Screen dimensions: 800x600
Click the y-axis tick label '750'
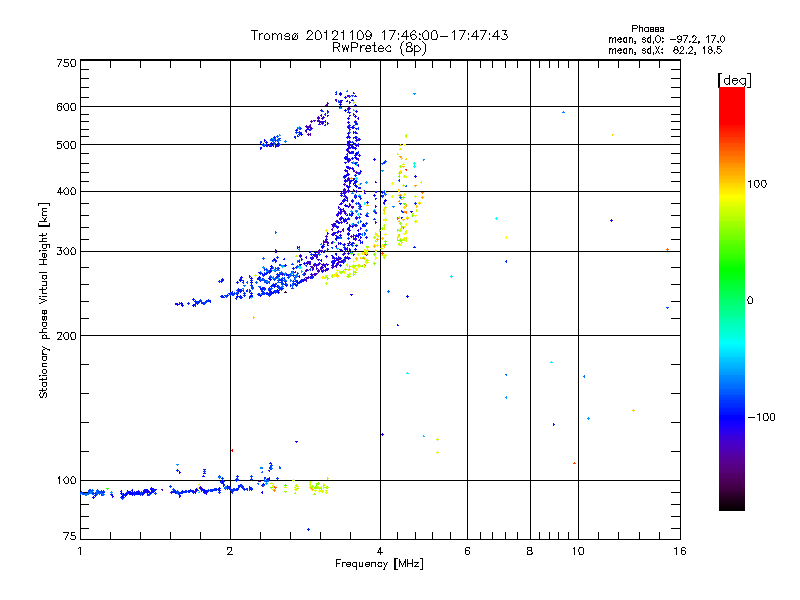click(x=66, y=63)
